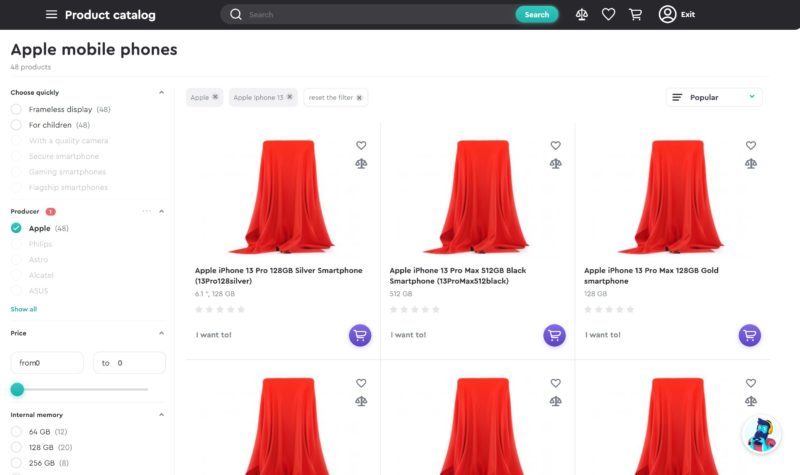Click the magnifier icon in the search bar
Image resolution: width=800 pixels, height=475 pixels.
pos(235,14)
